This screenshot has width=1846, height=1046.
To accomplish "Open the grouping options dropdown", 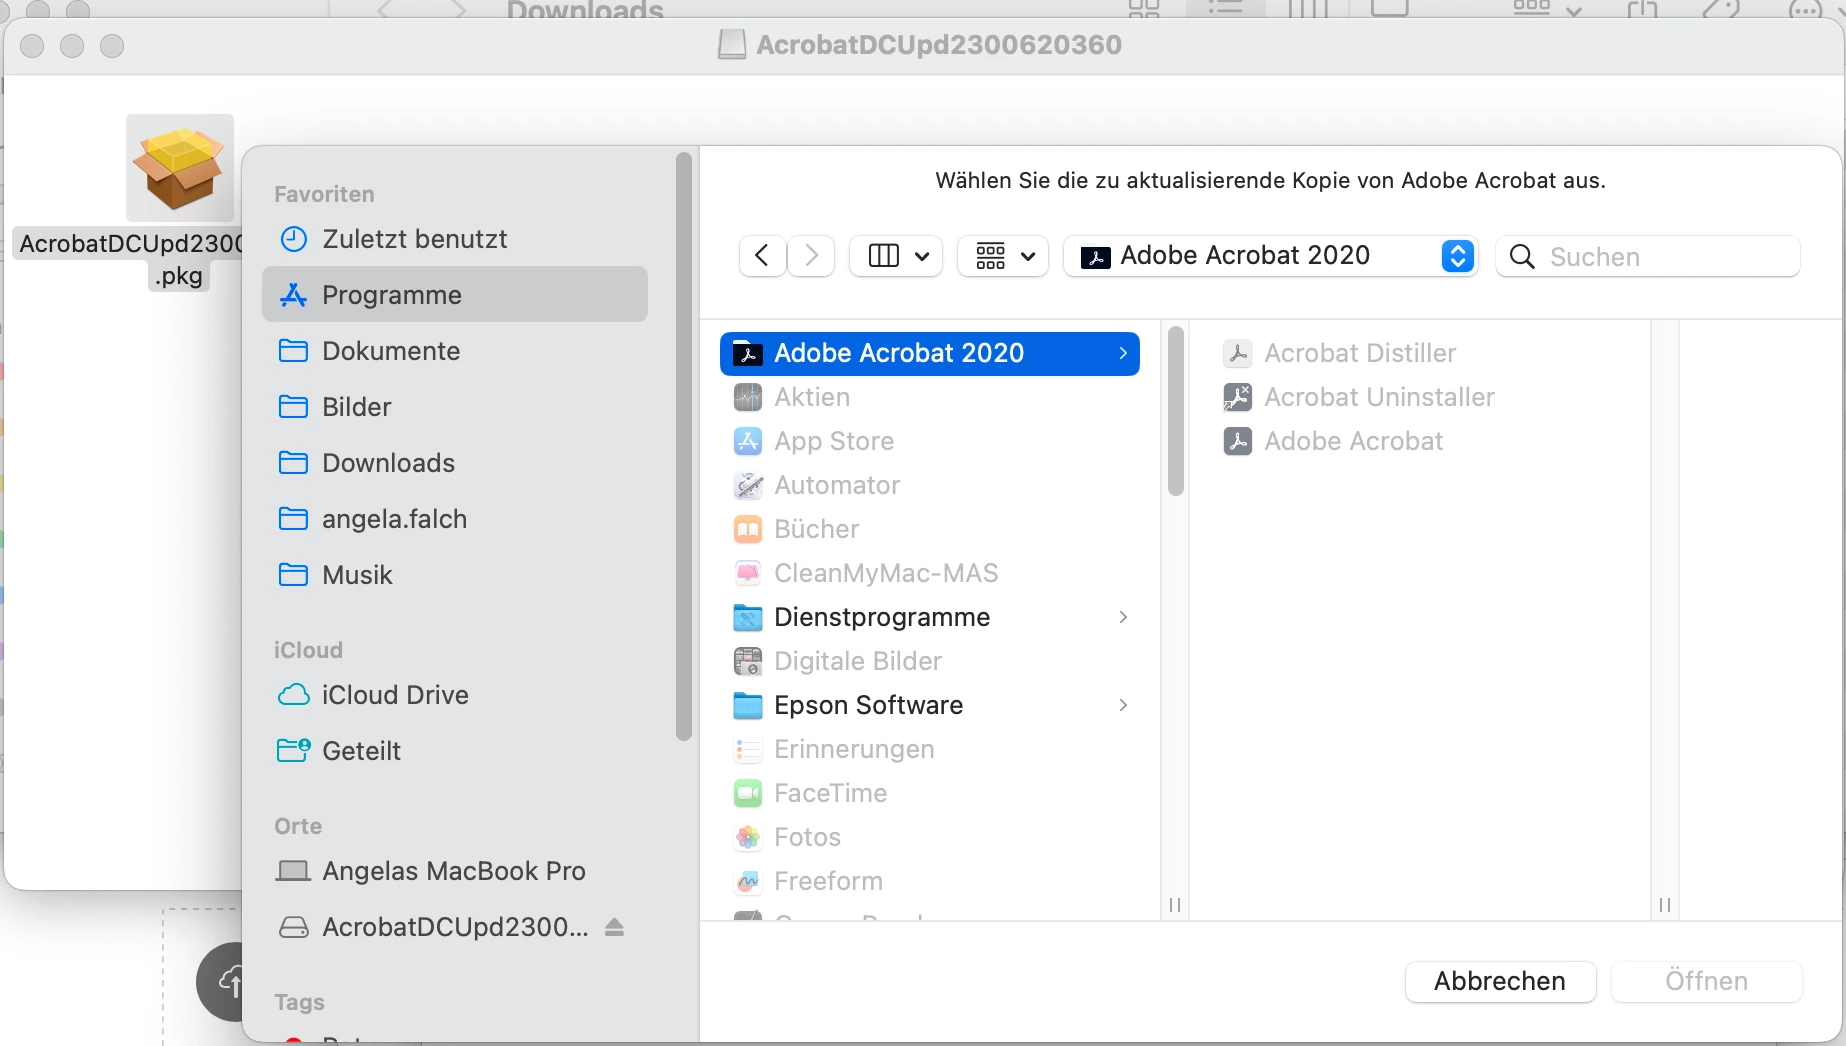I will pos(1003,256).
